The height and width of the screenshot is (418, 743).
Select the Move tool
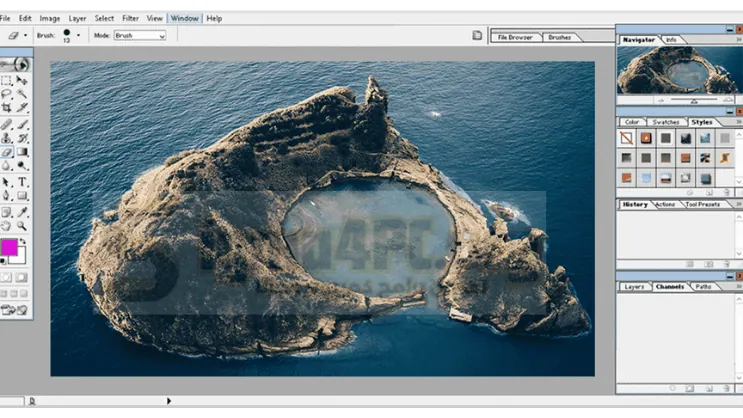22,81
